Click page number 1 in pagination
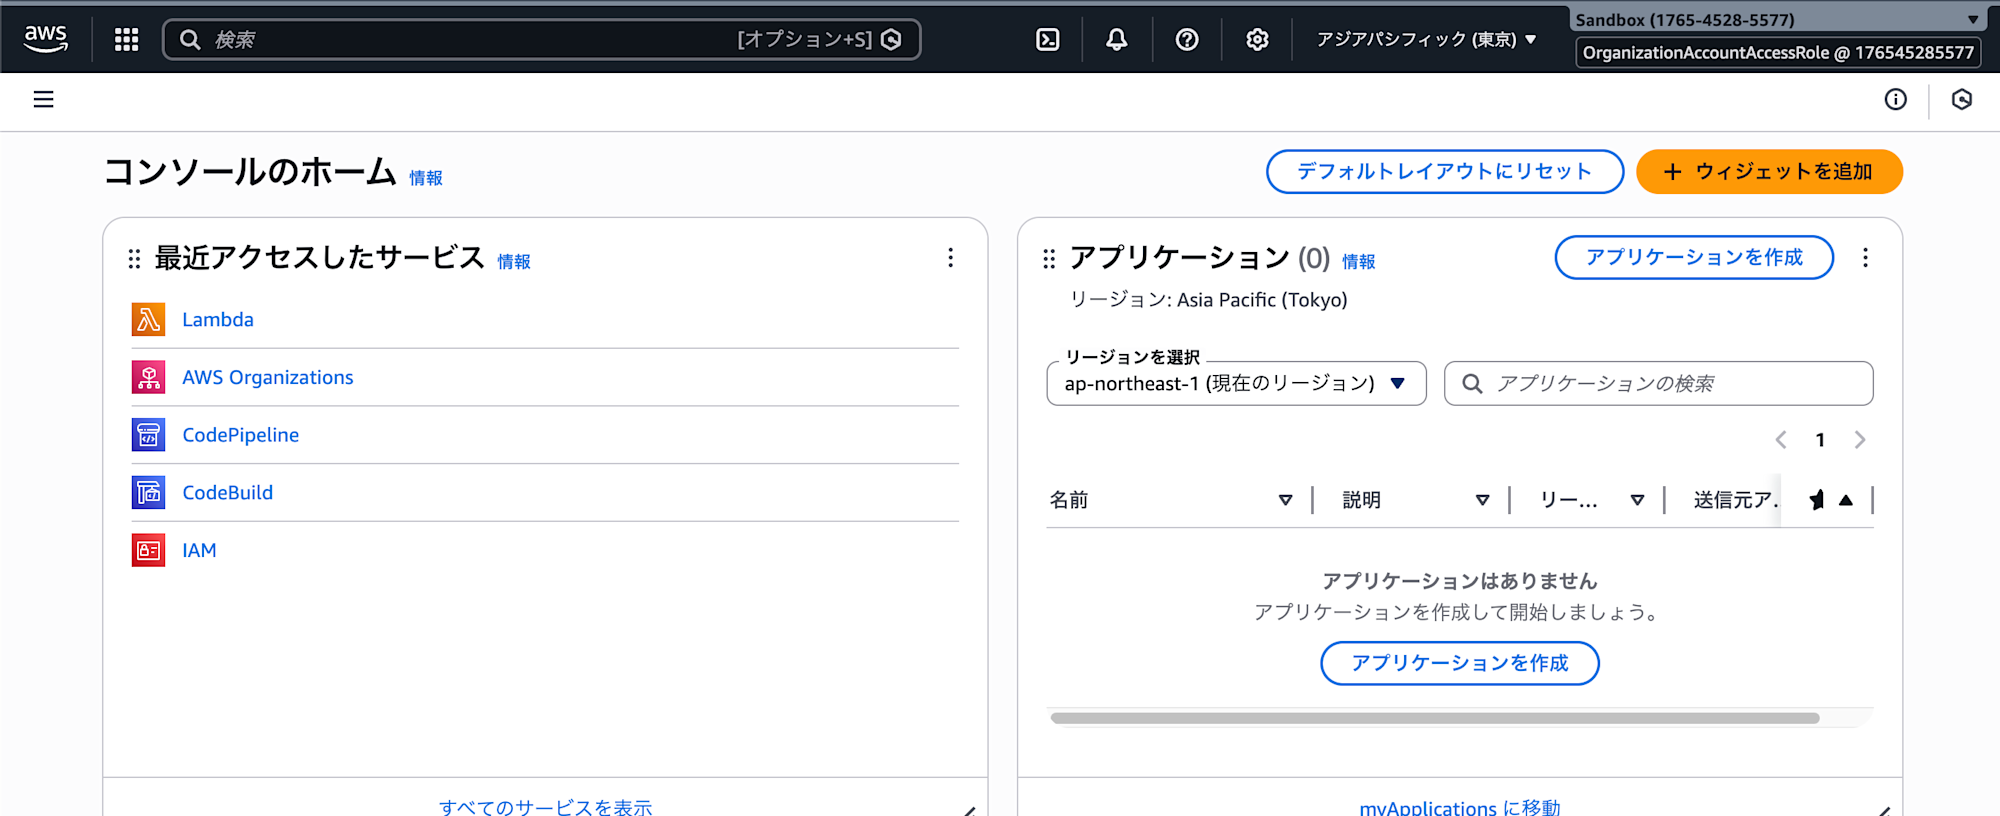The image size is (2000, 816). (x=1820, y=440)
